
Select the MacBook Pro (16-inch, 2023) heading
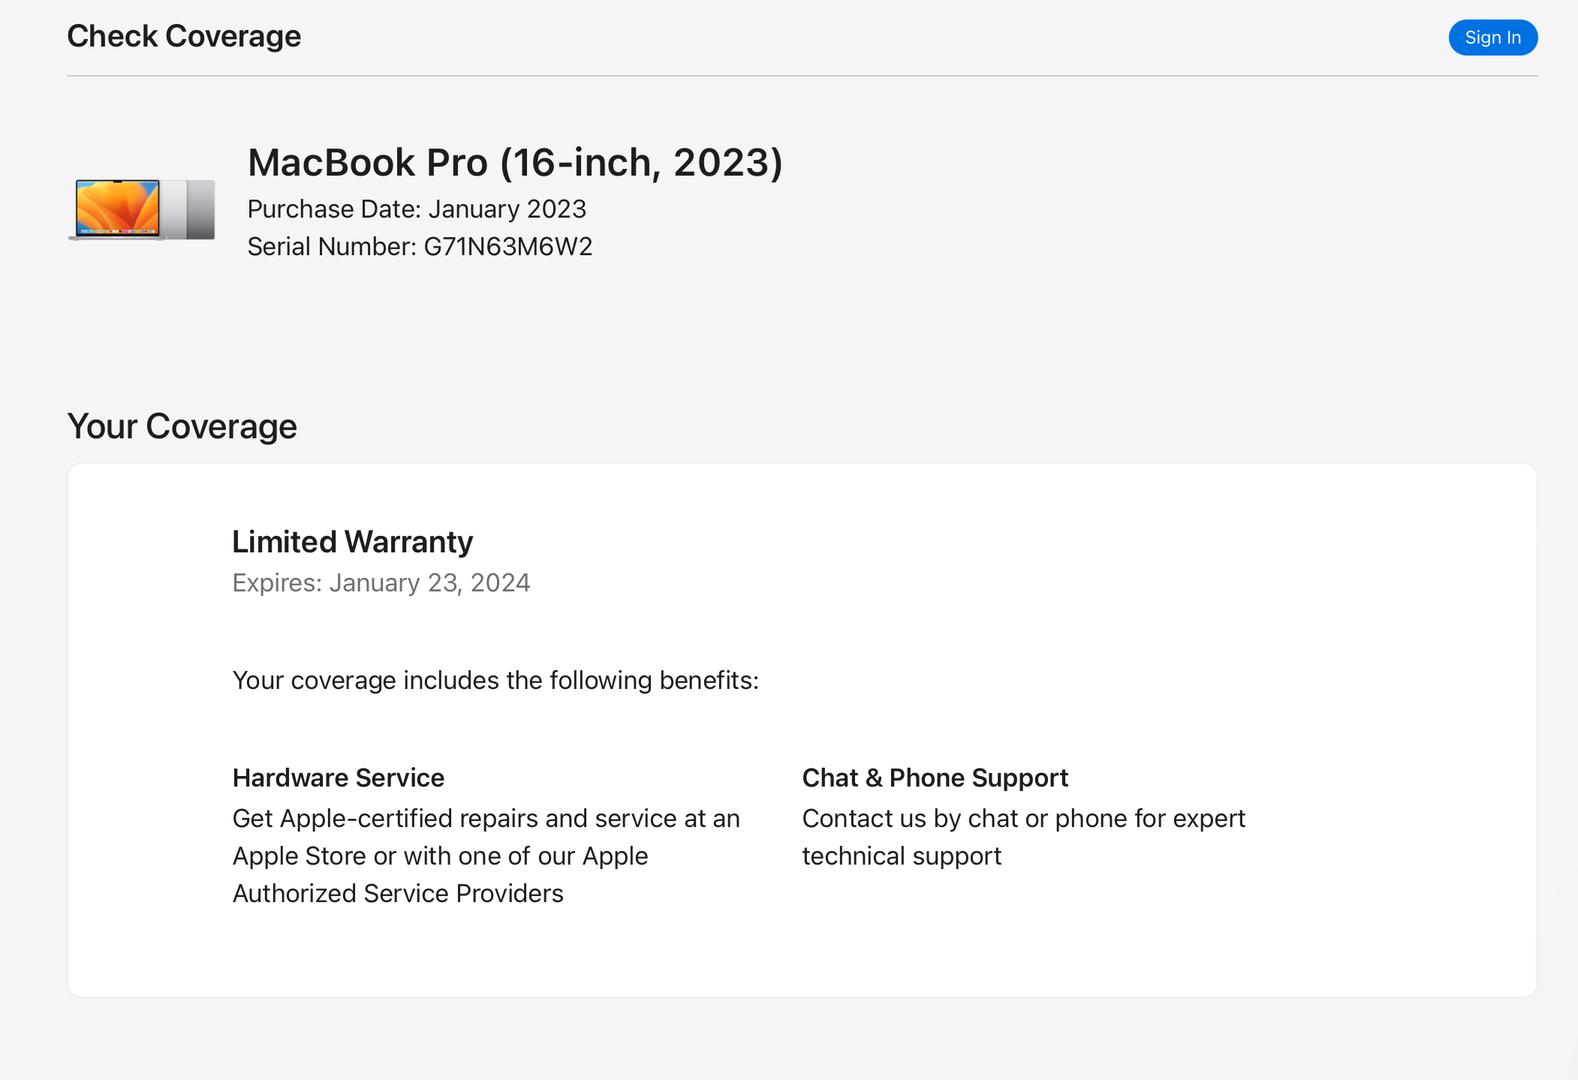[515, 162]
